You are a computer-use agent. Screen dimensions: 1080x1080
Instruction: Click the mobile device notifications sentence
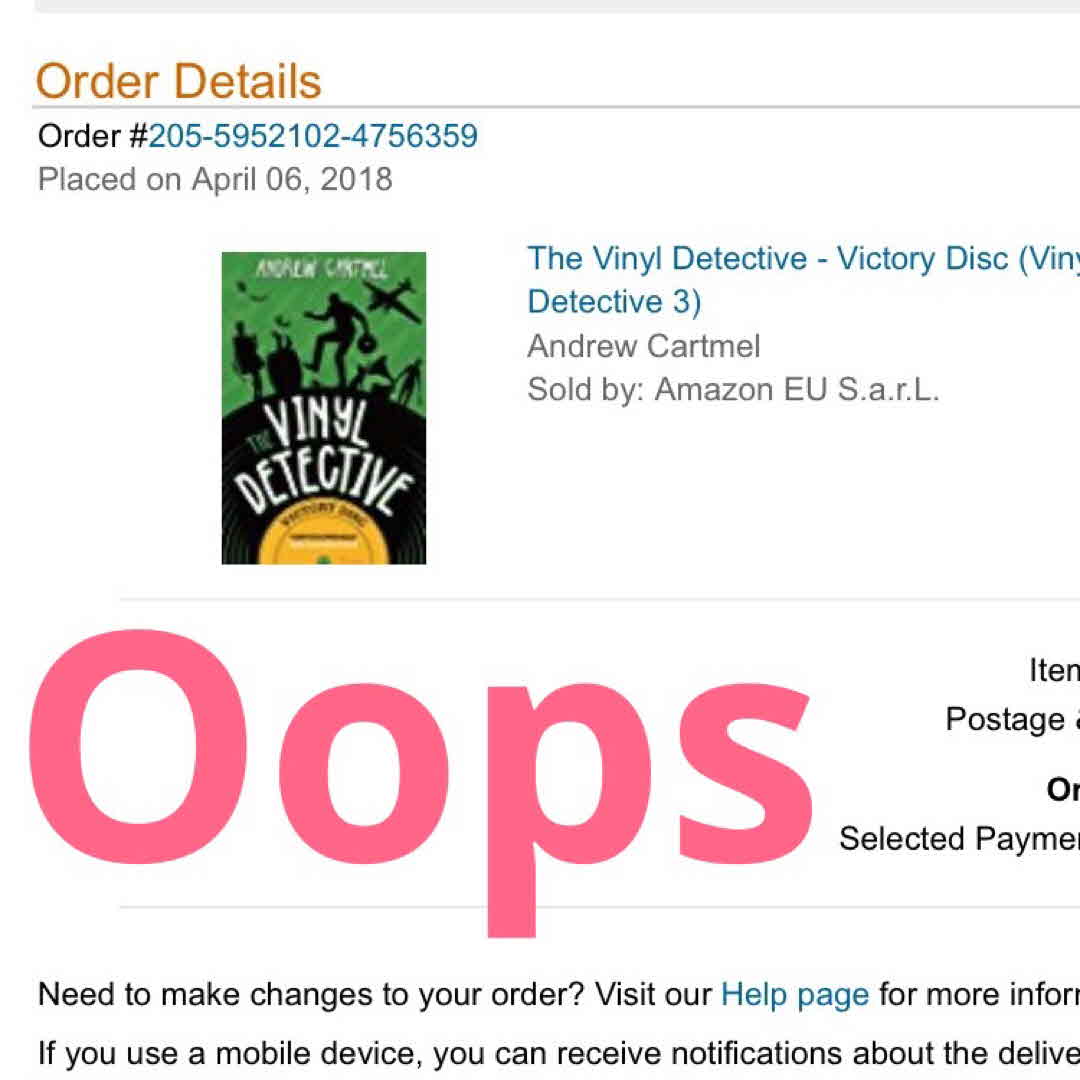tap(559, 1053)
